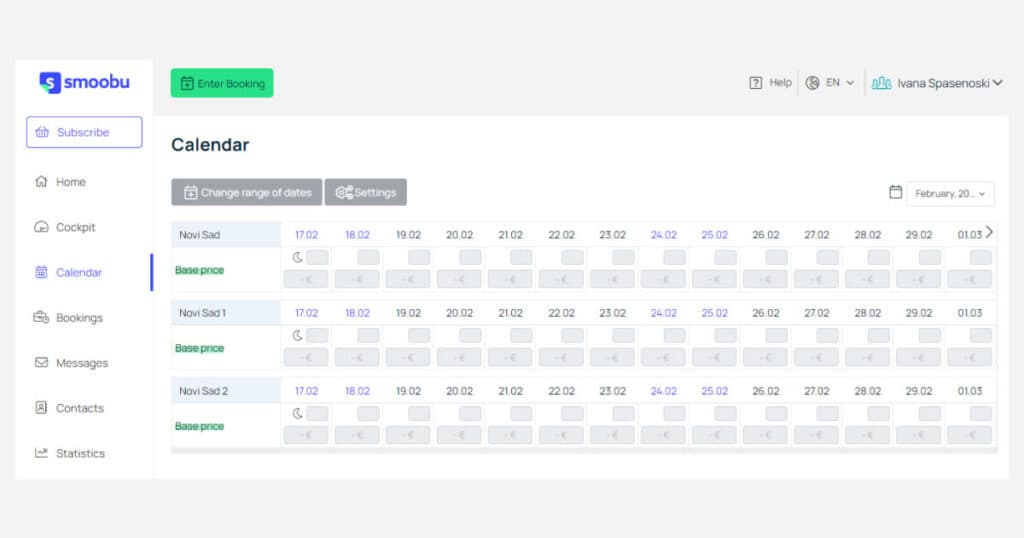The width and height of the screenshot is (1024, 538).
Task: Open the Help link
Action: [780, 82]
